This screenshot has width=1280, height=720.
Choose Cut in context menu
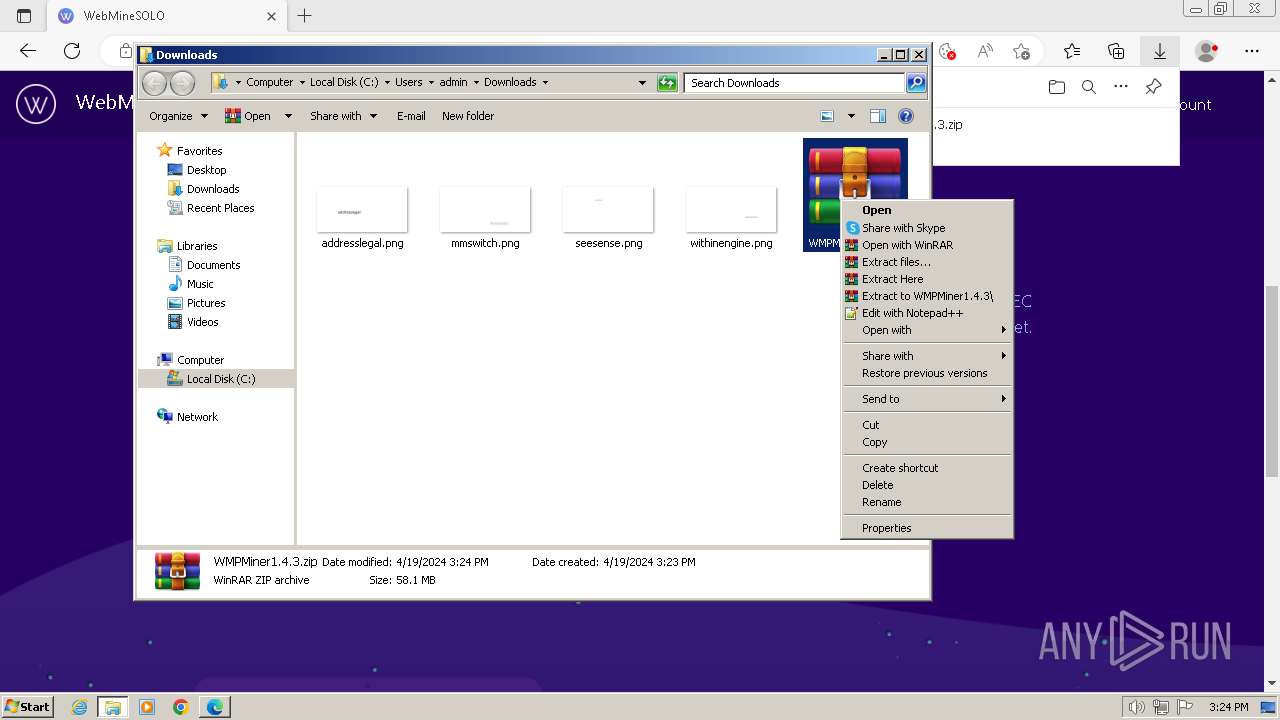coord(927,425)
